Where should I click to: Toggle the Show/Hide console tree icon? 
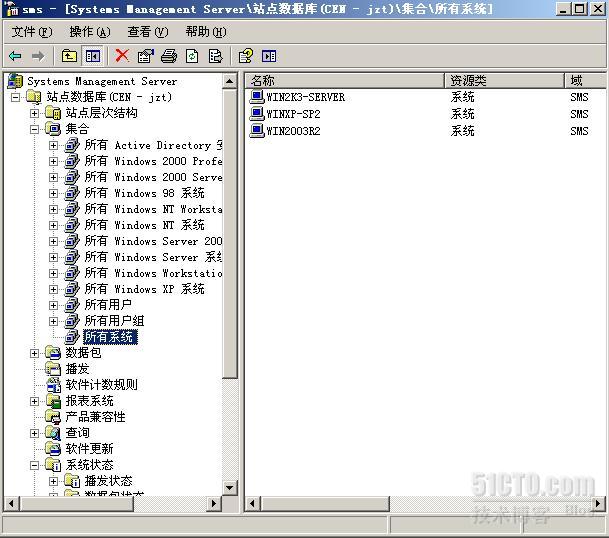click(92, 56)
